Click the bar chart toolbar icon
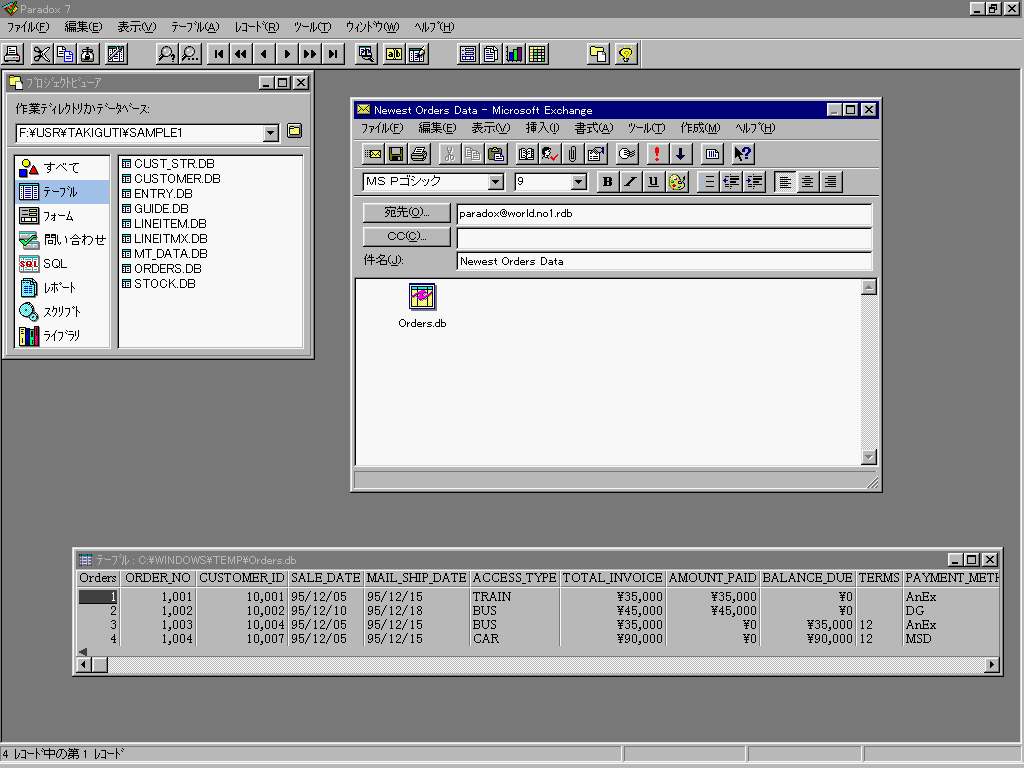 pyautogui.click(x=514, y=54)
